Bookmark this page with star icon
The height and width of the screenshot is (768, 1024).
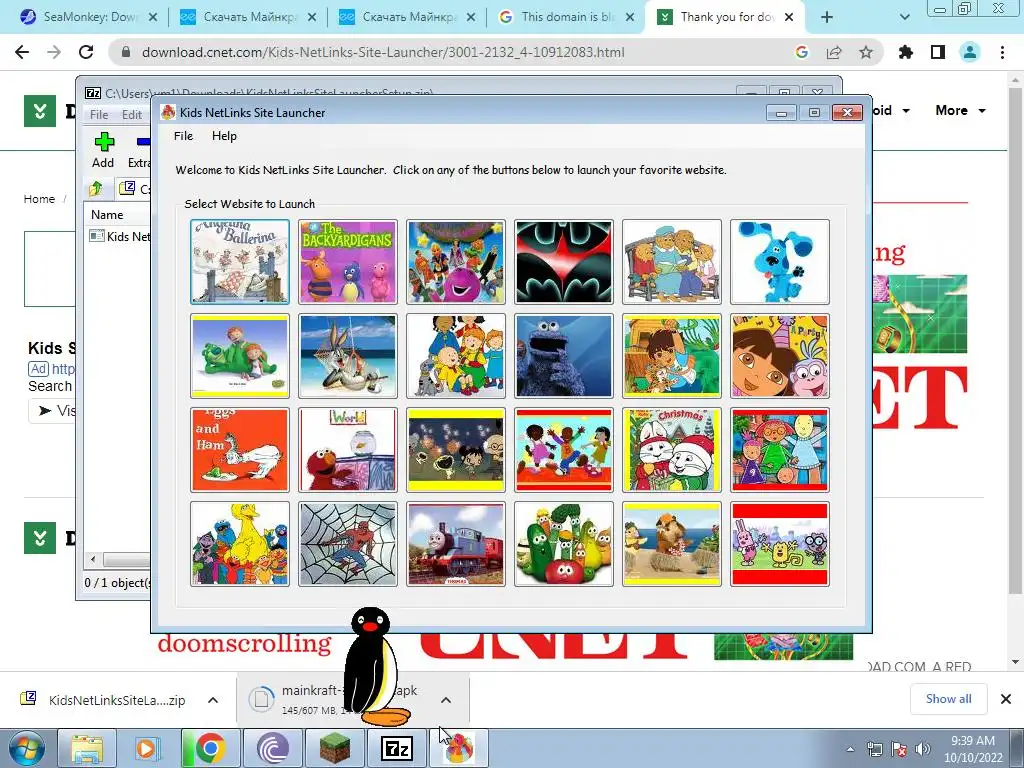pyautogui.click(x=866, y=52)
